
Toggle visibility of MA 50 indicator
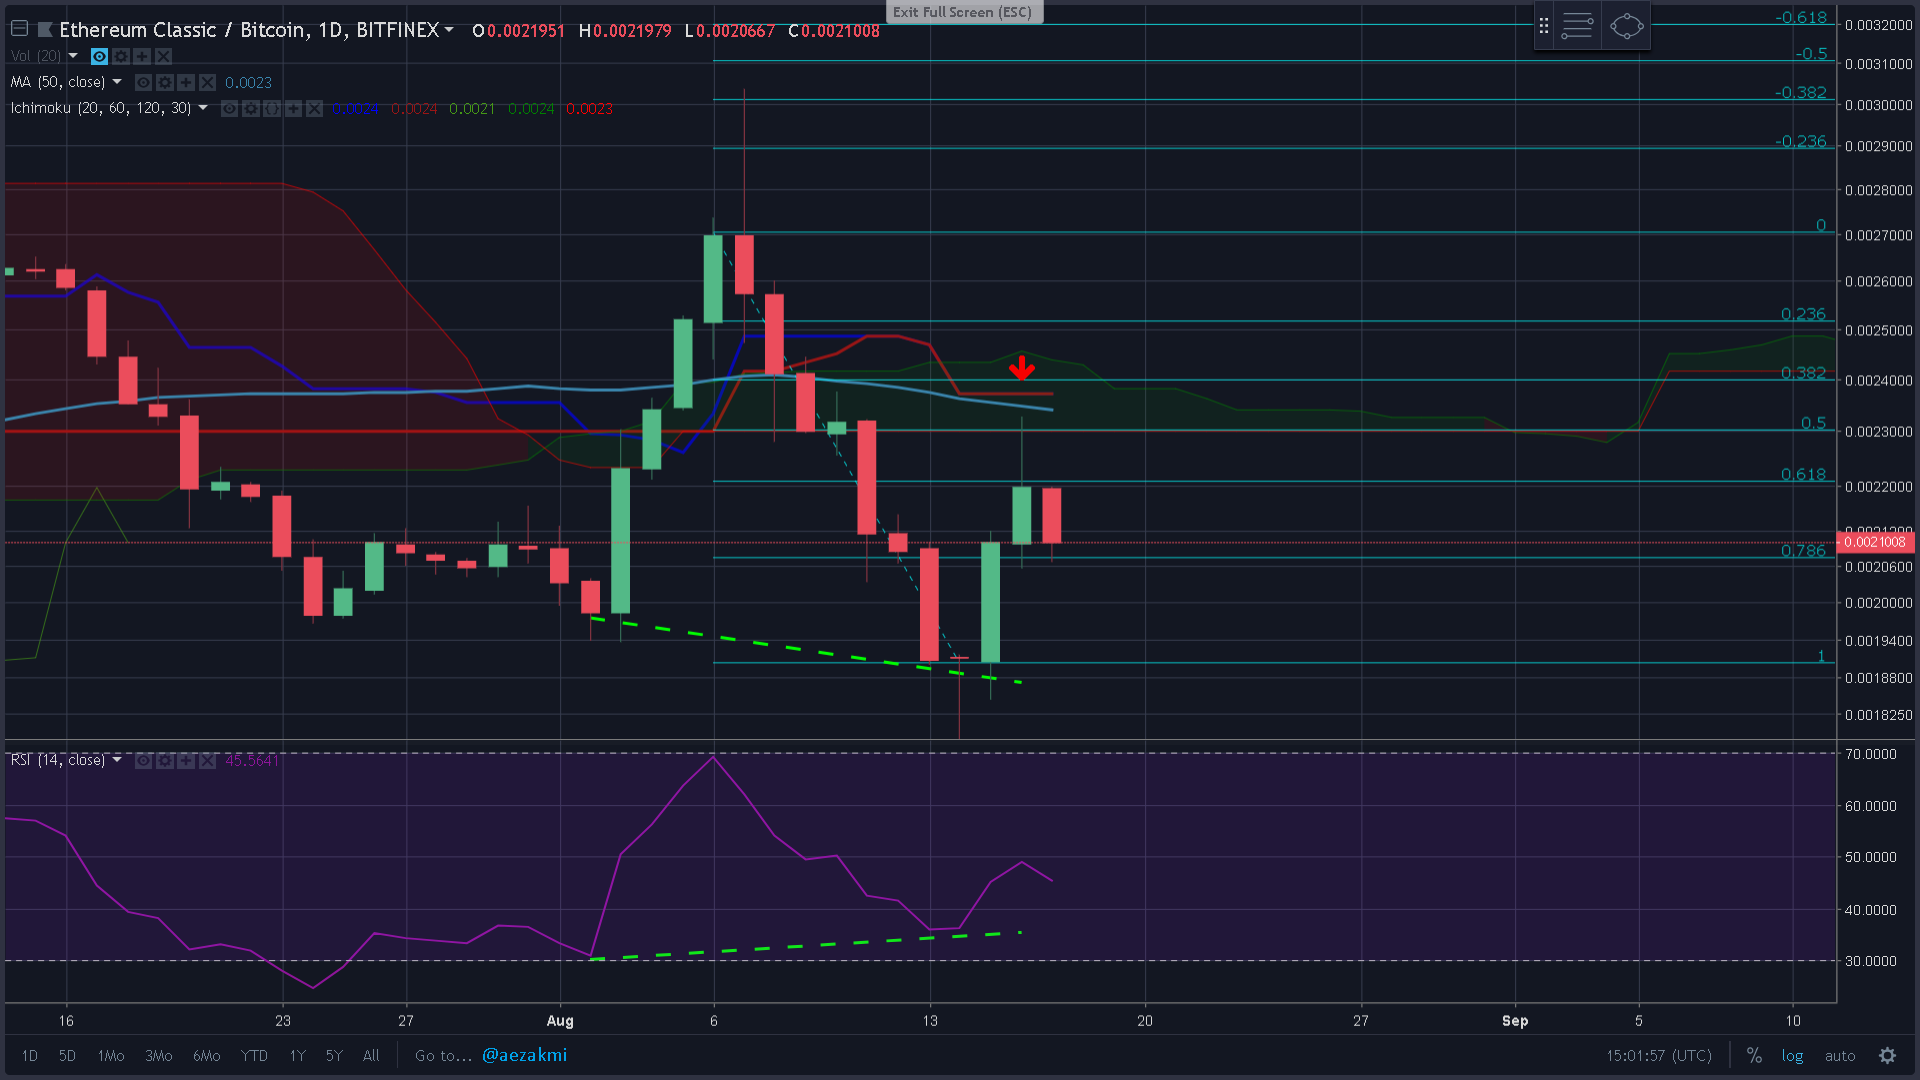pyautogui.click(x=143, y=82)
